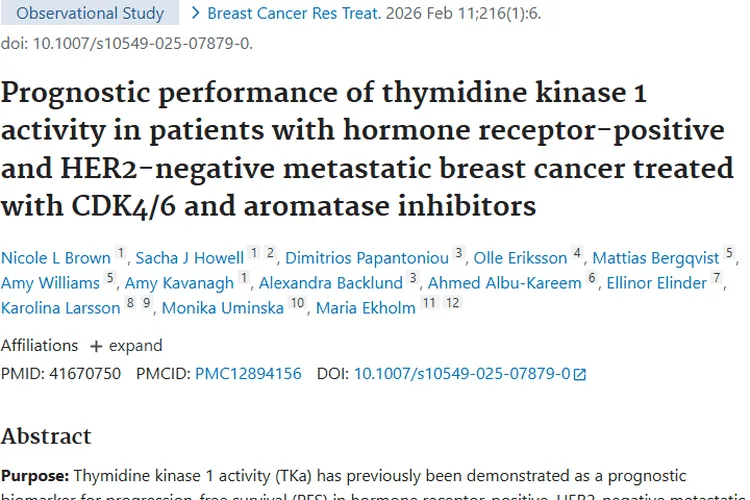Screen dimensions: 750x500
Task: Click the Observational Study tag
Action: tap(90, 14)
